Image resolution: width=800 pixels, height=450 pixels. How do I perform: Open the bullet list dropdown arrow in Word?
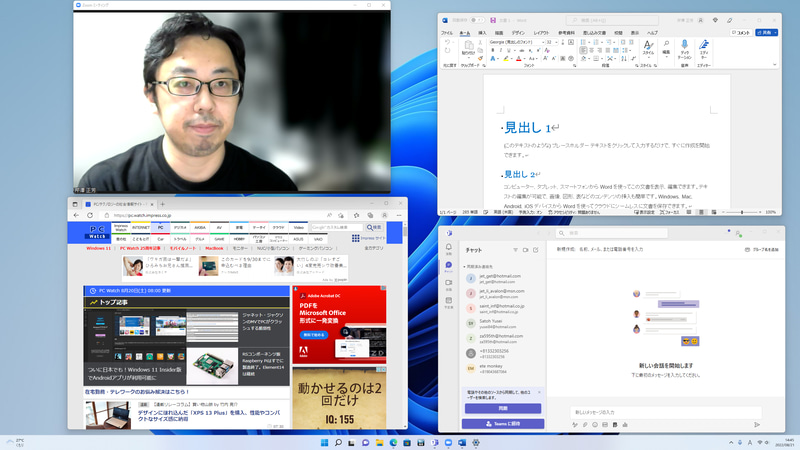pyautogui.click(x=589, y=42)
